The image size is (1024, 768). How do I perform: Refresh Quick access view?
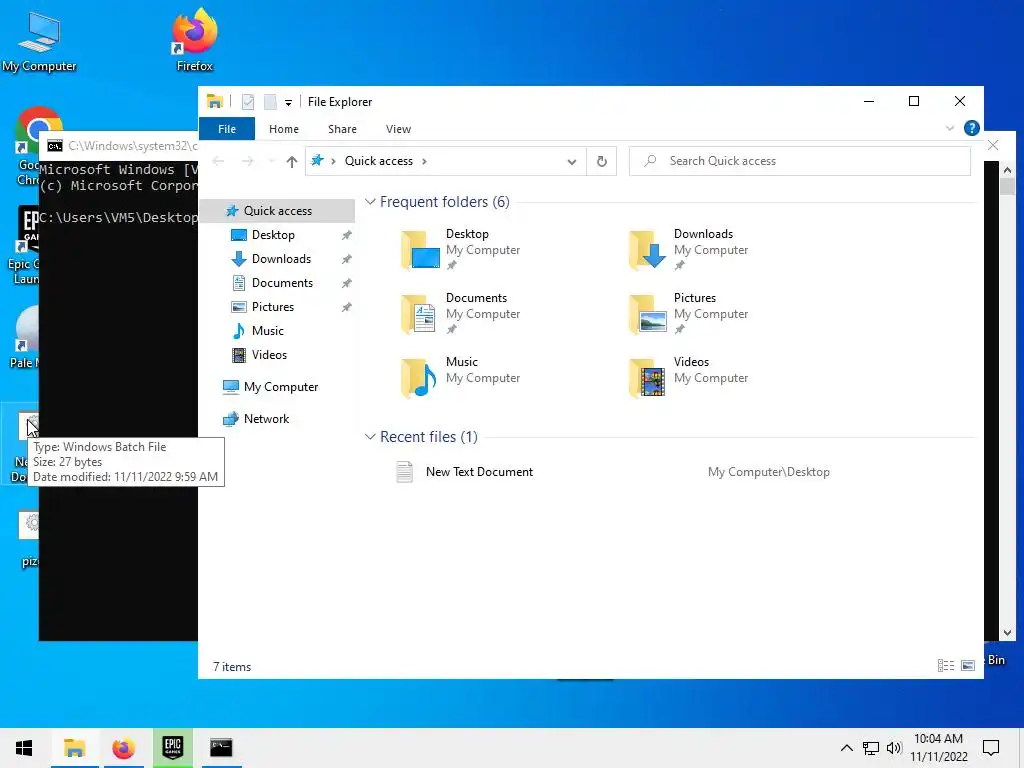pyautogui.click(x=601, y=161)
